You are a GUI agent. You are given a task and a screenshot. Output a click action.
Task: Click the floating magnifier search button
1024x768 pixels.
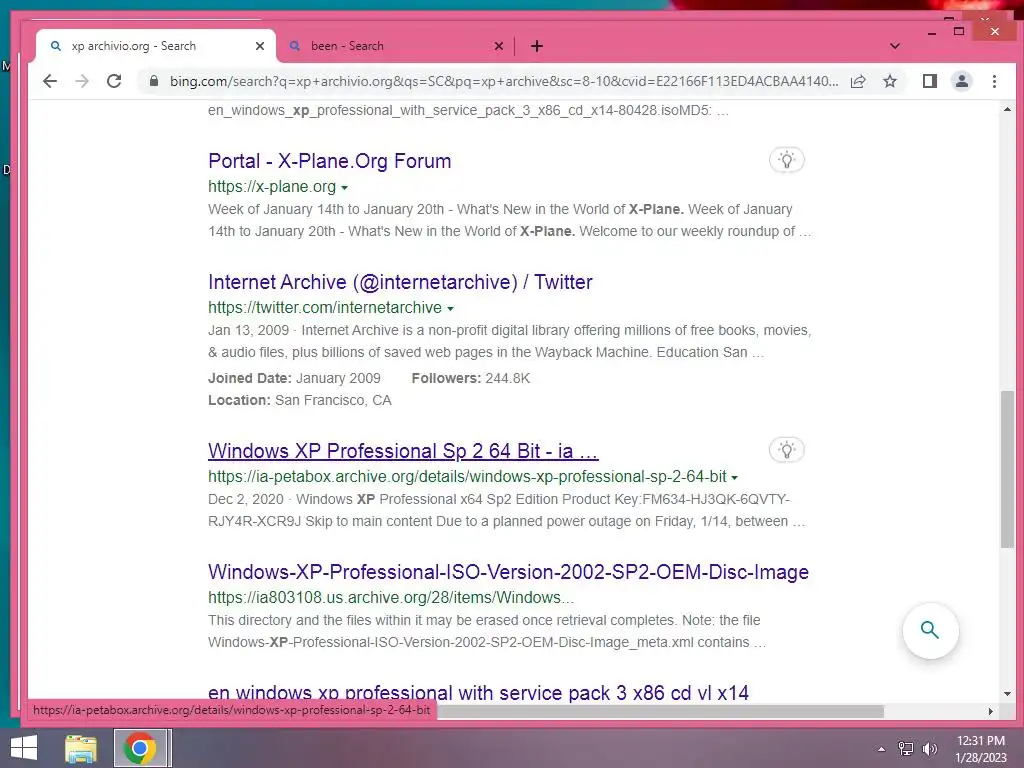coord(930,630)
